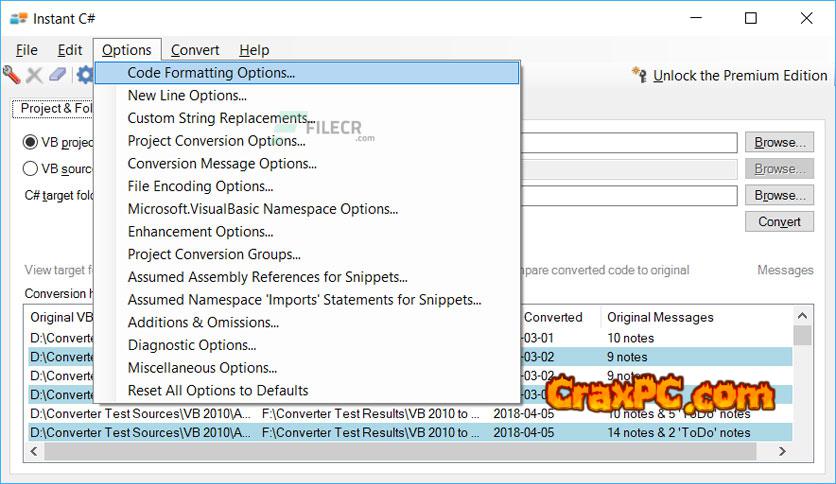
Task: Choose Assumed Namespace 'Imports' Statements for Snippets...
Action: 307,300
